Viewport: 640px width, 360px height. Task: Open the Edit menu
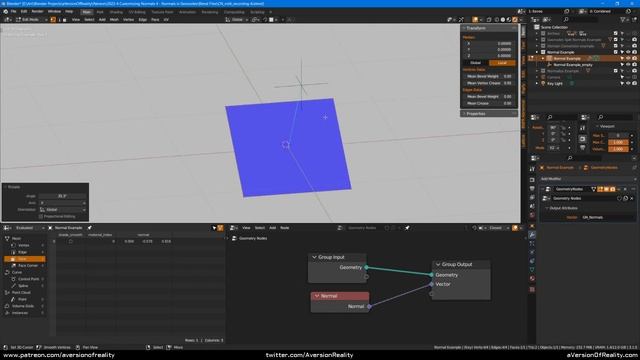pyautogui.click(x=24, y=11)
